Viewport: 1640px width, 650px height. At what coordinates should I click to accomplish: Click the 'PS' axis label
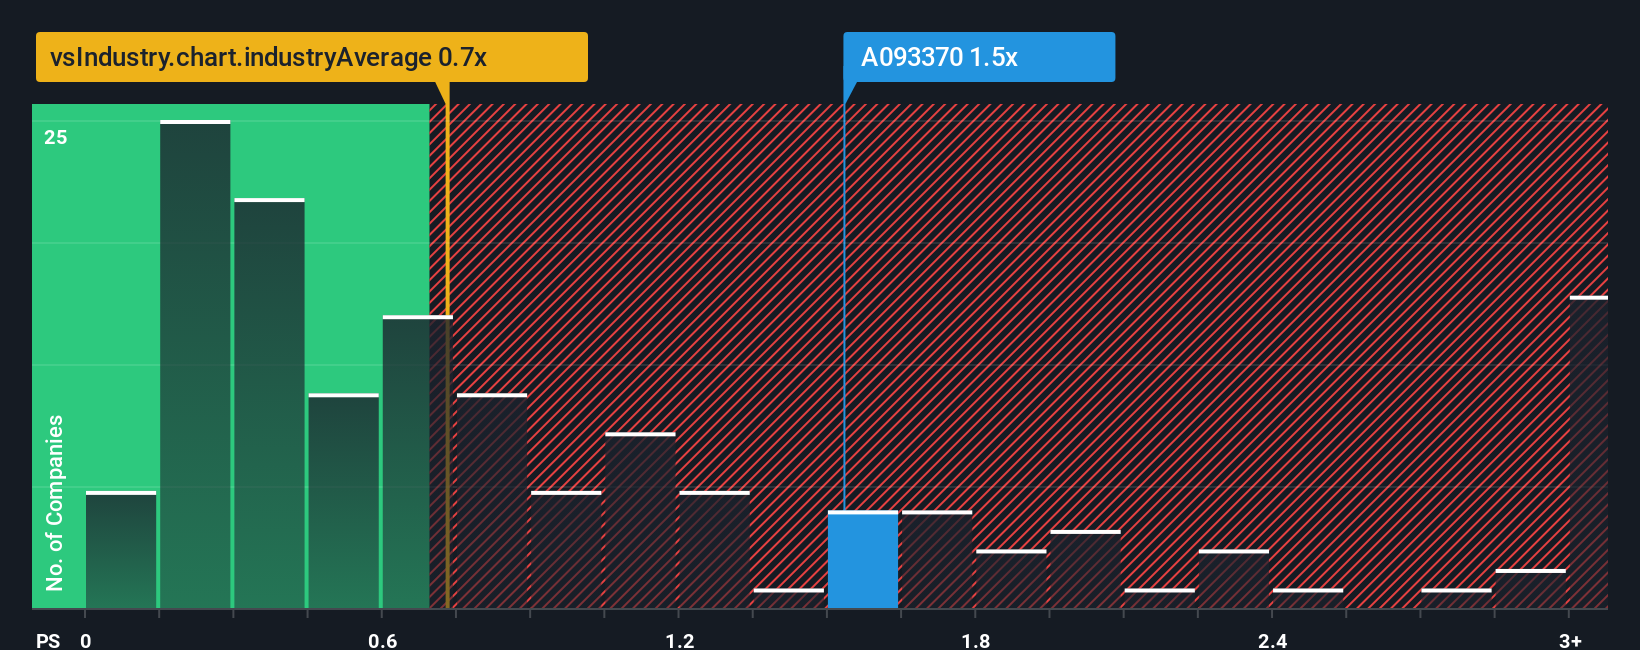48,640
